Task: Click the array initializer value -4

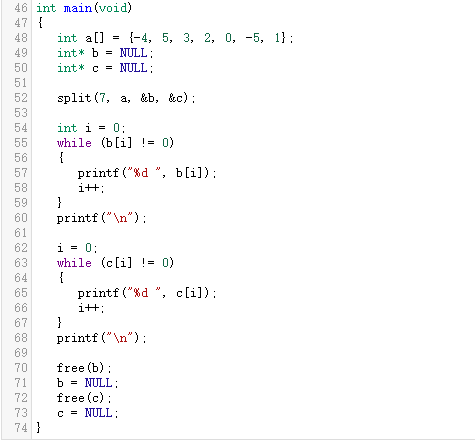Action: 140,38
